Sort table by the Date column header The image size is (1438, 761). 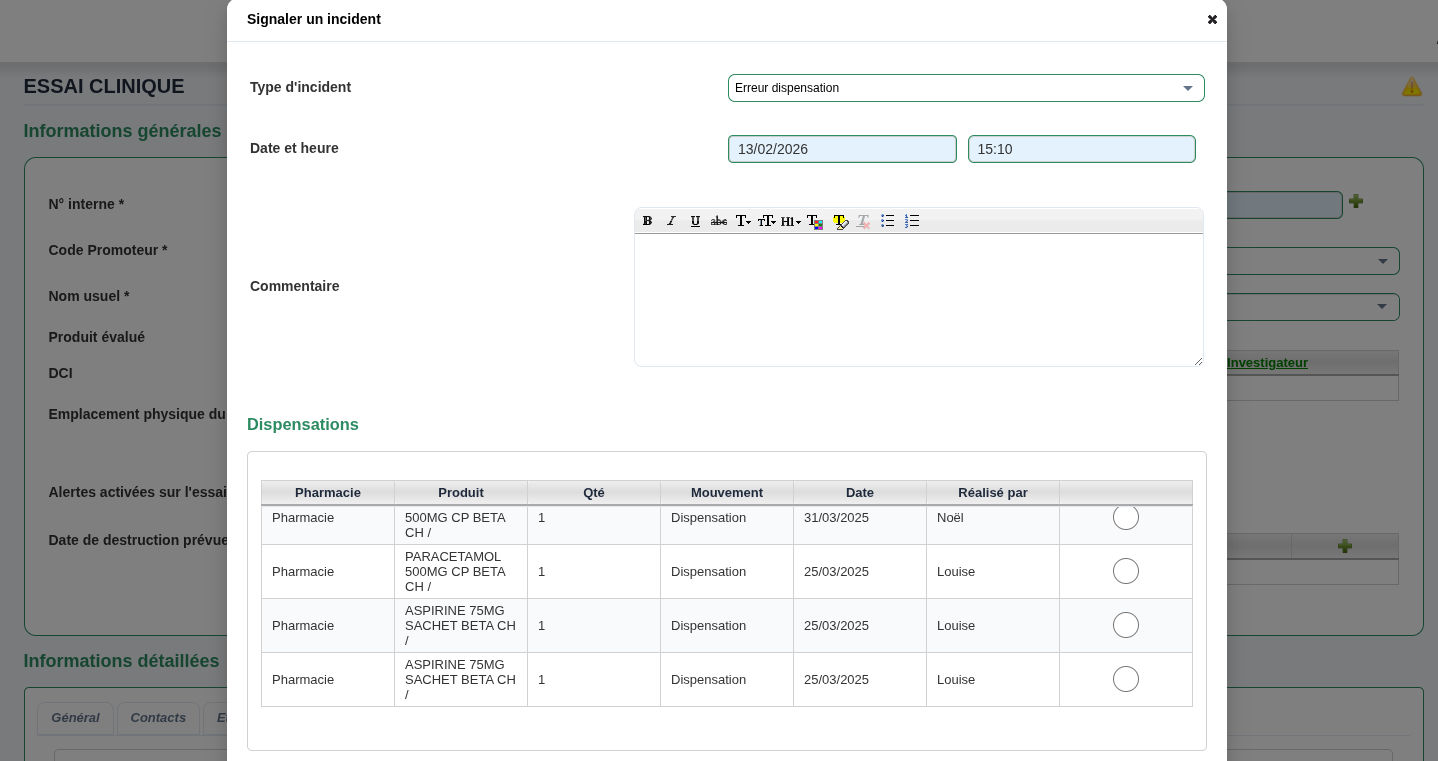859,493
